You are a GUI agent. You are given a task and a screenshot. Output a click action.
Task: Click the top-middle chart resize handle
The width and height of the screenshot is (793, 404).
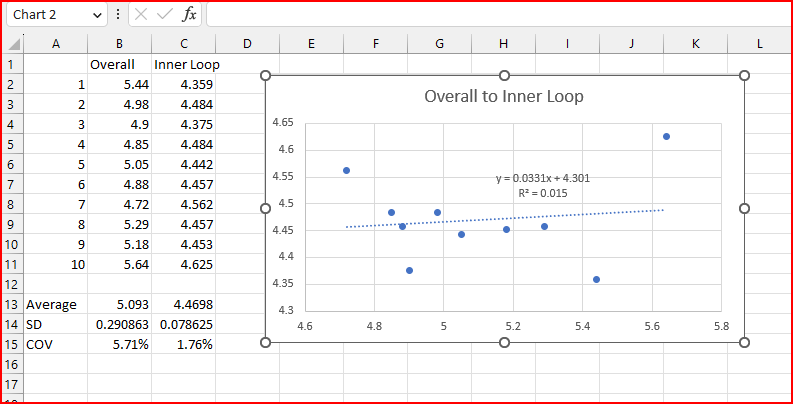504,76
